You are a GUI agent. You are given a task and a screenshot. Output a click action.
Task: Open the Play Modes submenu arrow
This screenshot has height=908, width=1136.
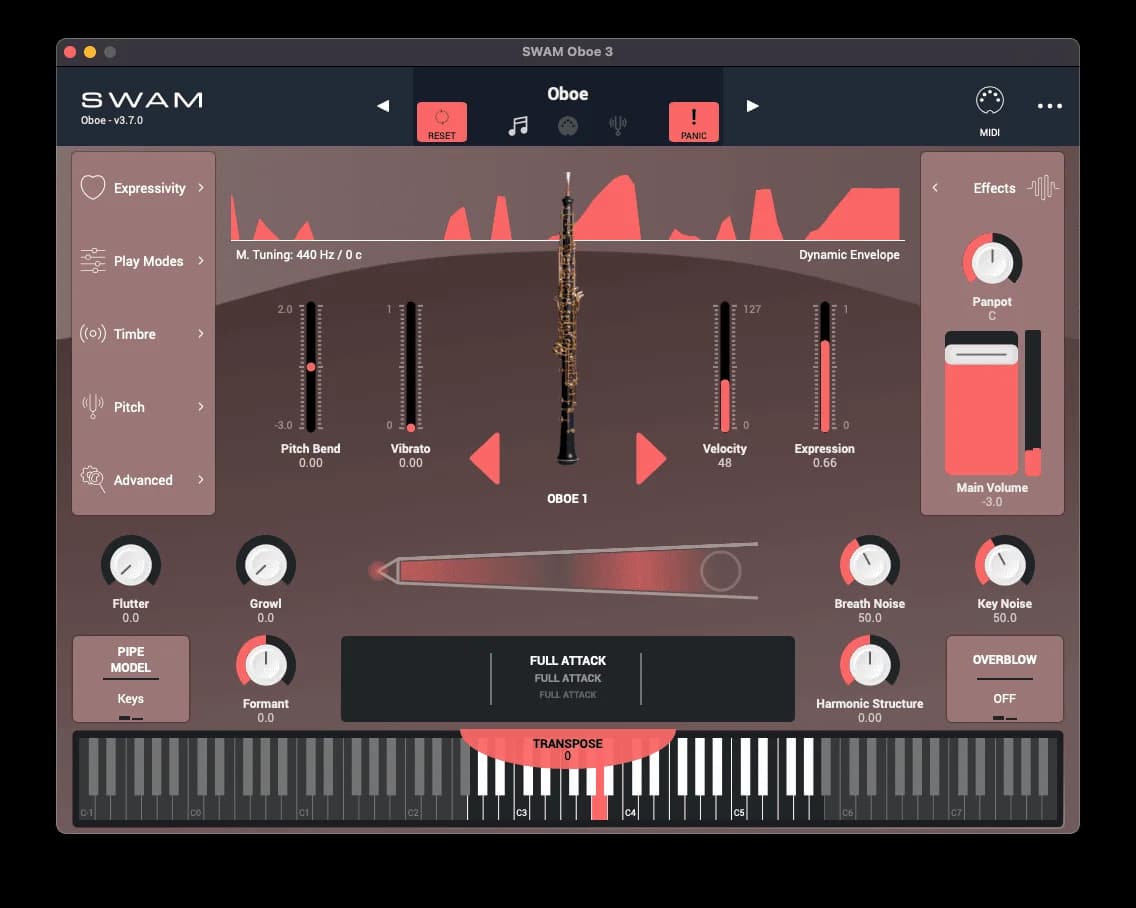[x=200, y=260]
